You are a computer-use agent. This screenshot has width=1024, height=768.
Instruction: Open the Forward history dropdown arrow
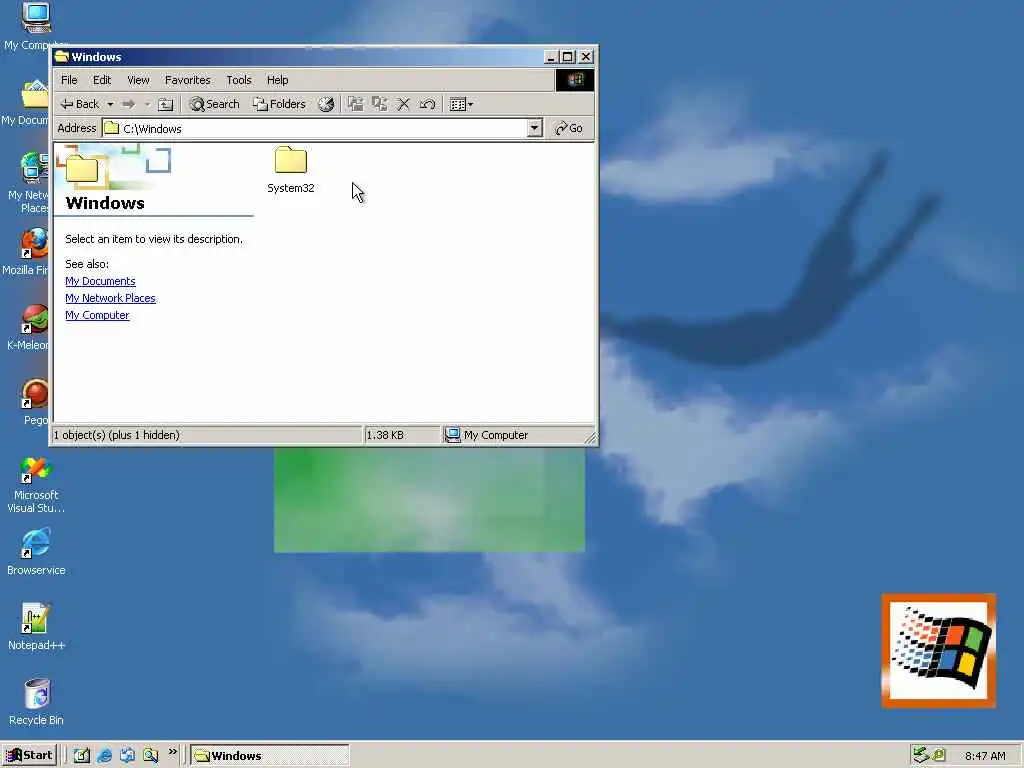(148, 104)
